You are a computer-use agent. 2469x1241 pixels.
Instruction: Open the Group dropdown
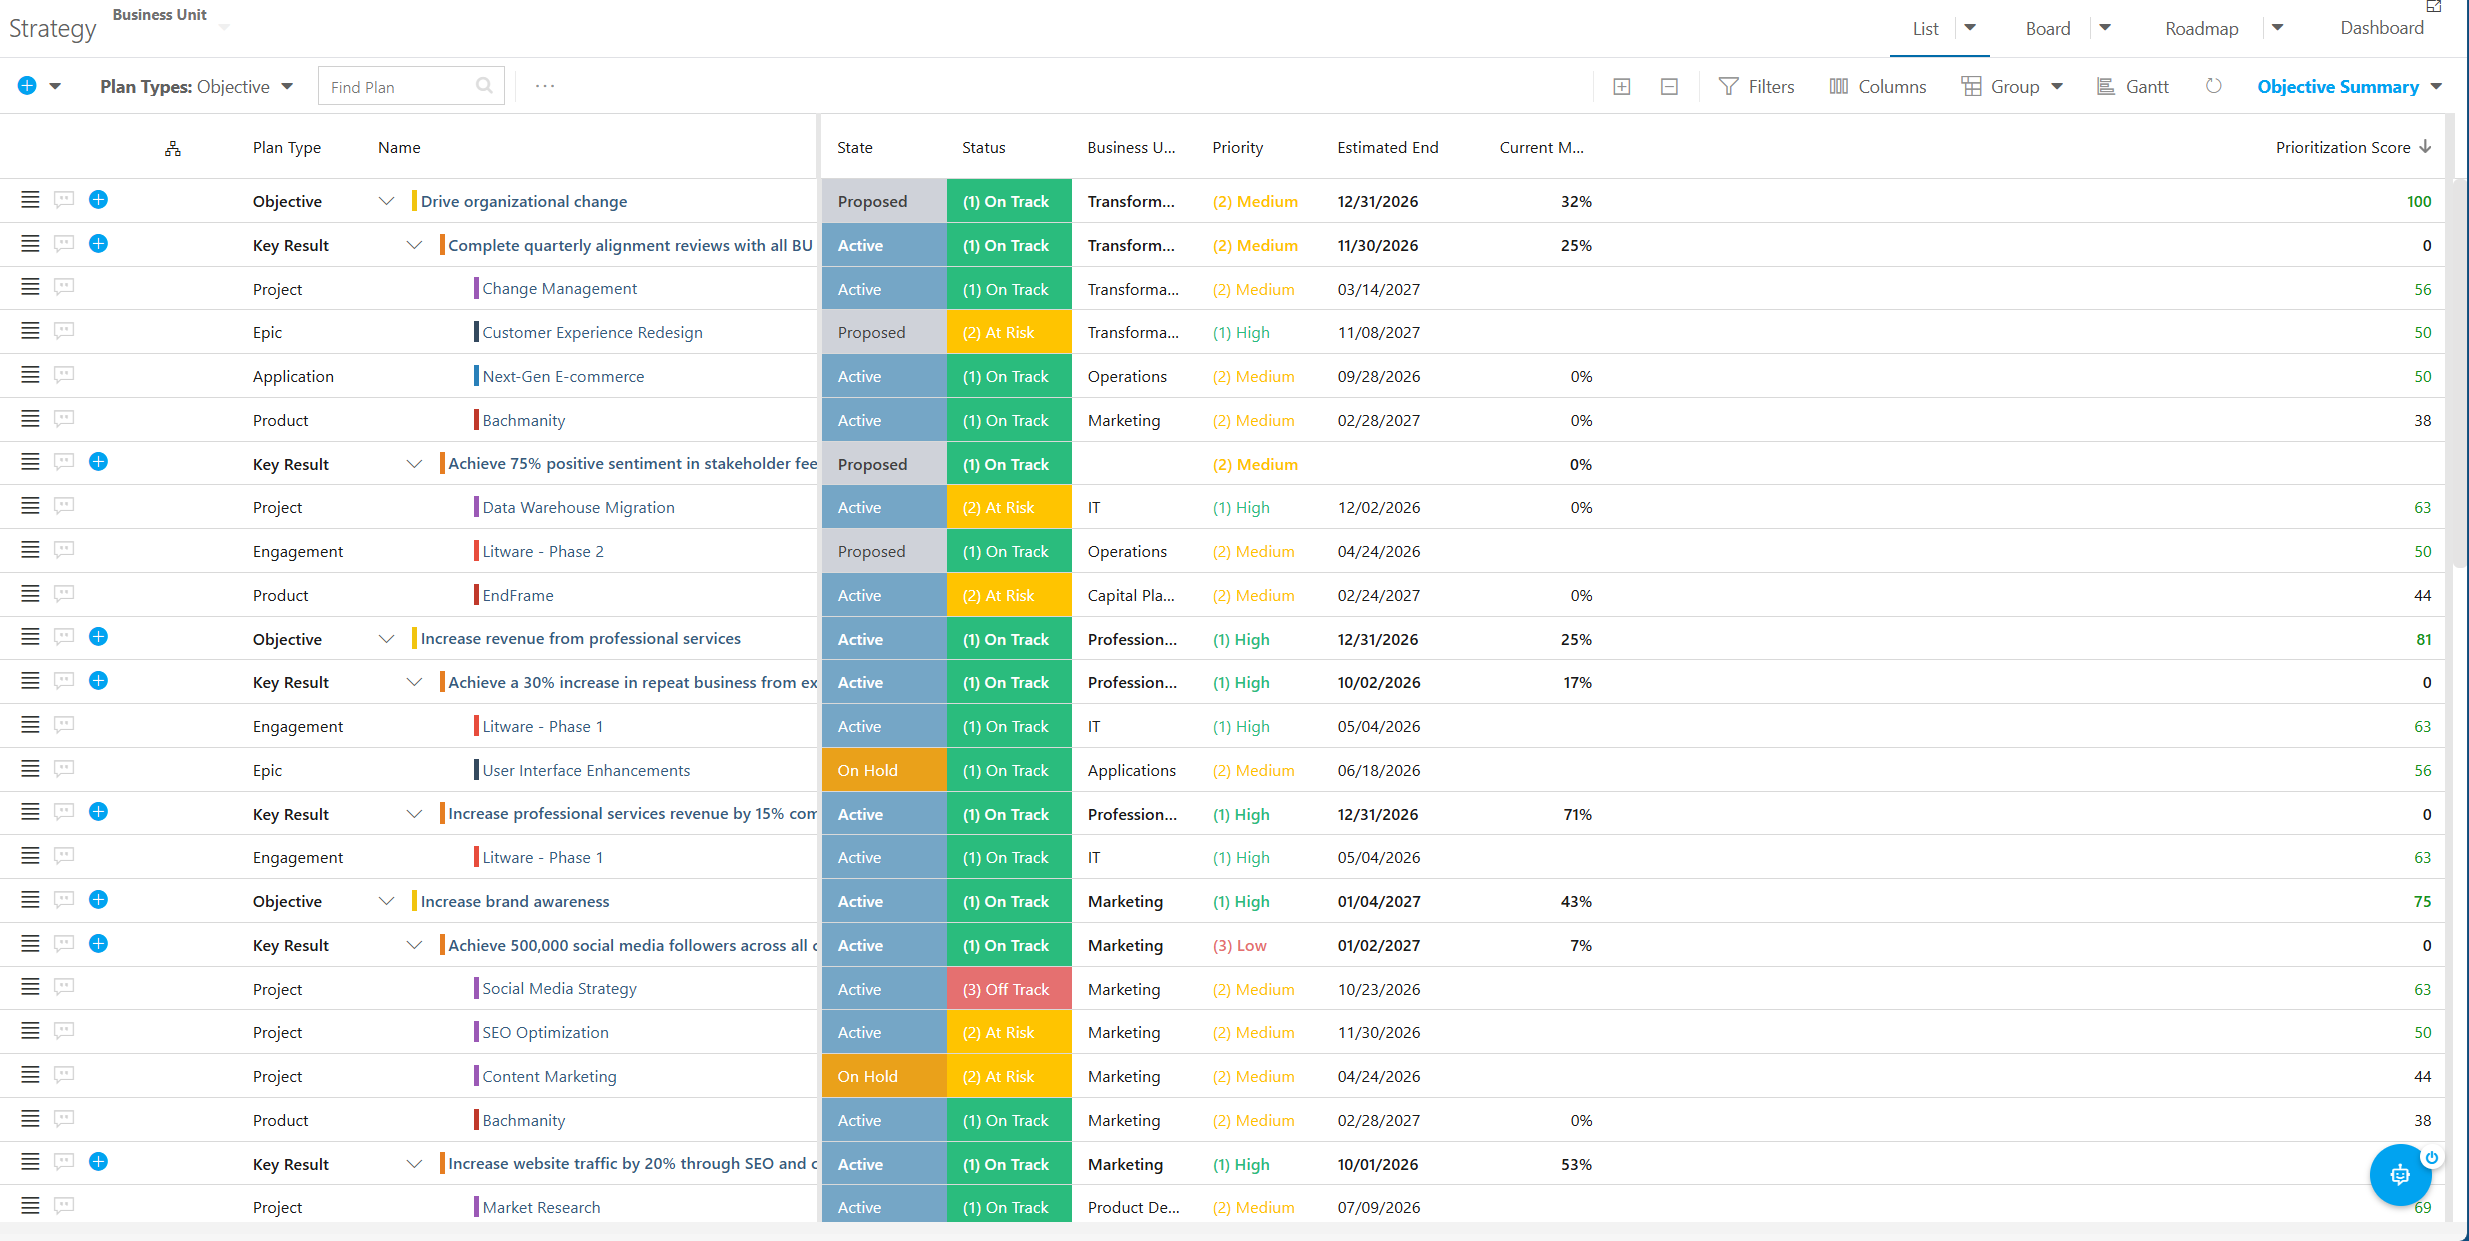click(2012, 87)
